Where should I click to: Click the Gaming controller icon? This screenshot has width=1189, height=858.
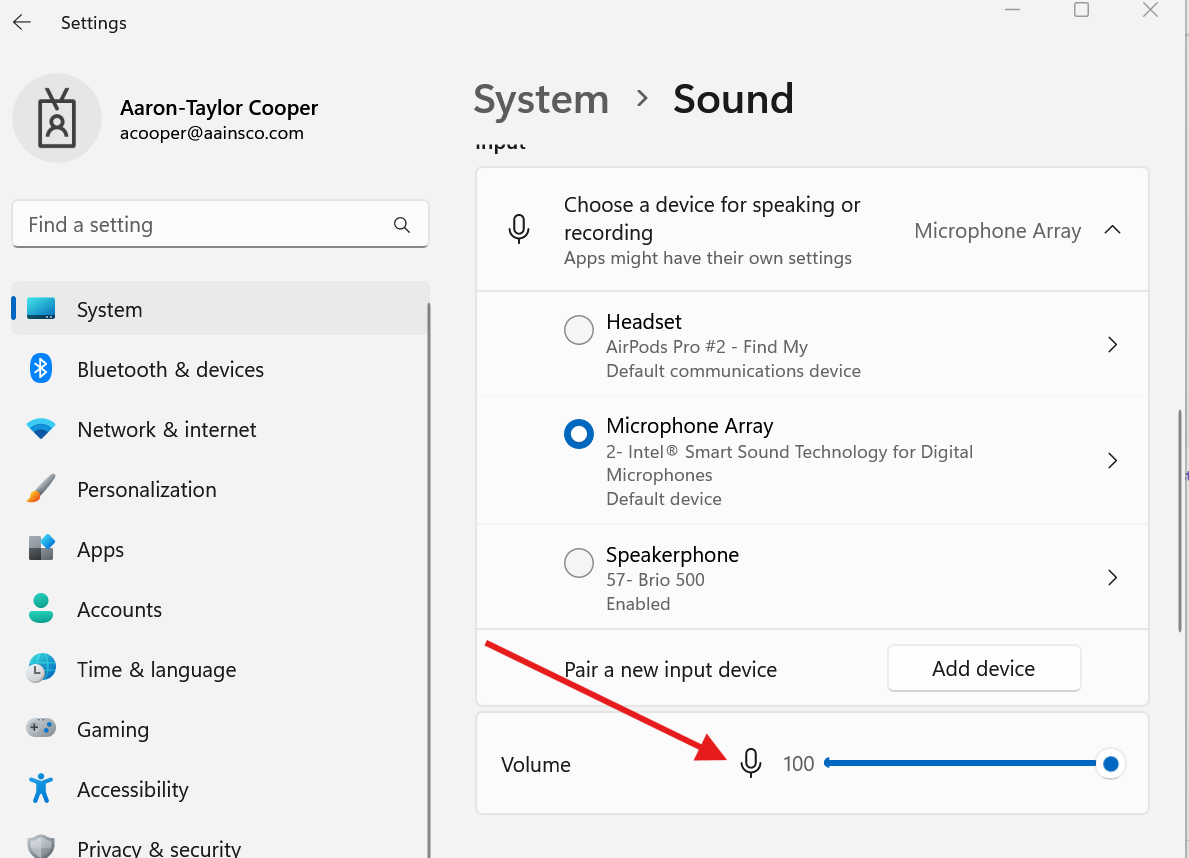(41, 729)
